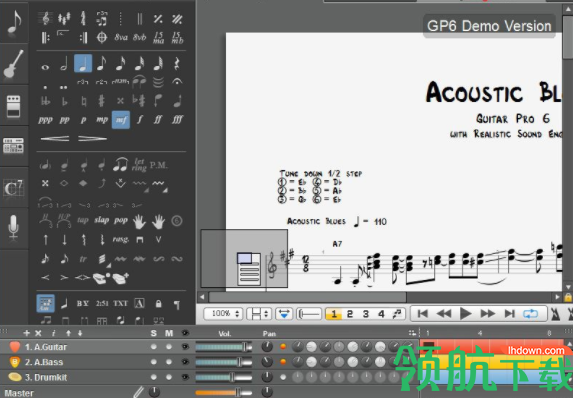573x398 pixels.
Task: Add a trill tr
Action: 83,259
